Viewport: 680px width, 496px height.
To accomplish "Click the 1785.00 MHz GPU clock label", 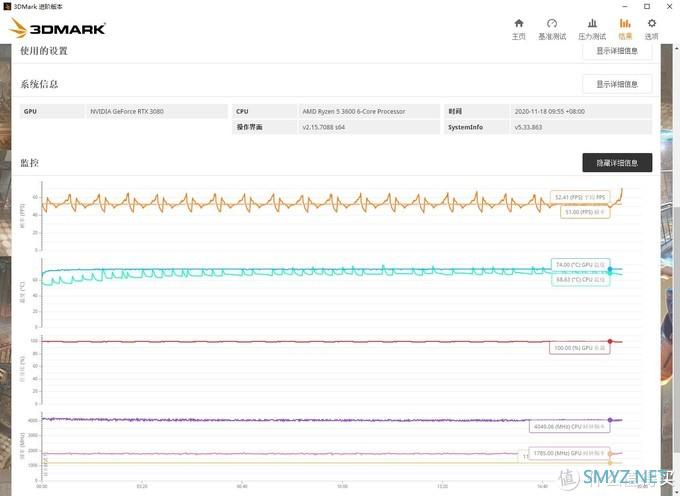I will pos(569,453).
